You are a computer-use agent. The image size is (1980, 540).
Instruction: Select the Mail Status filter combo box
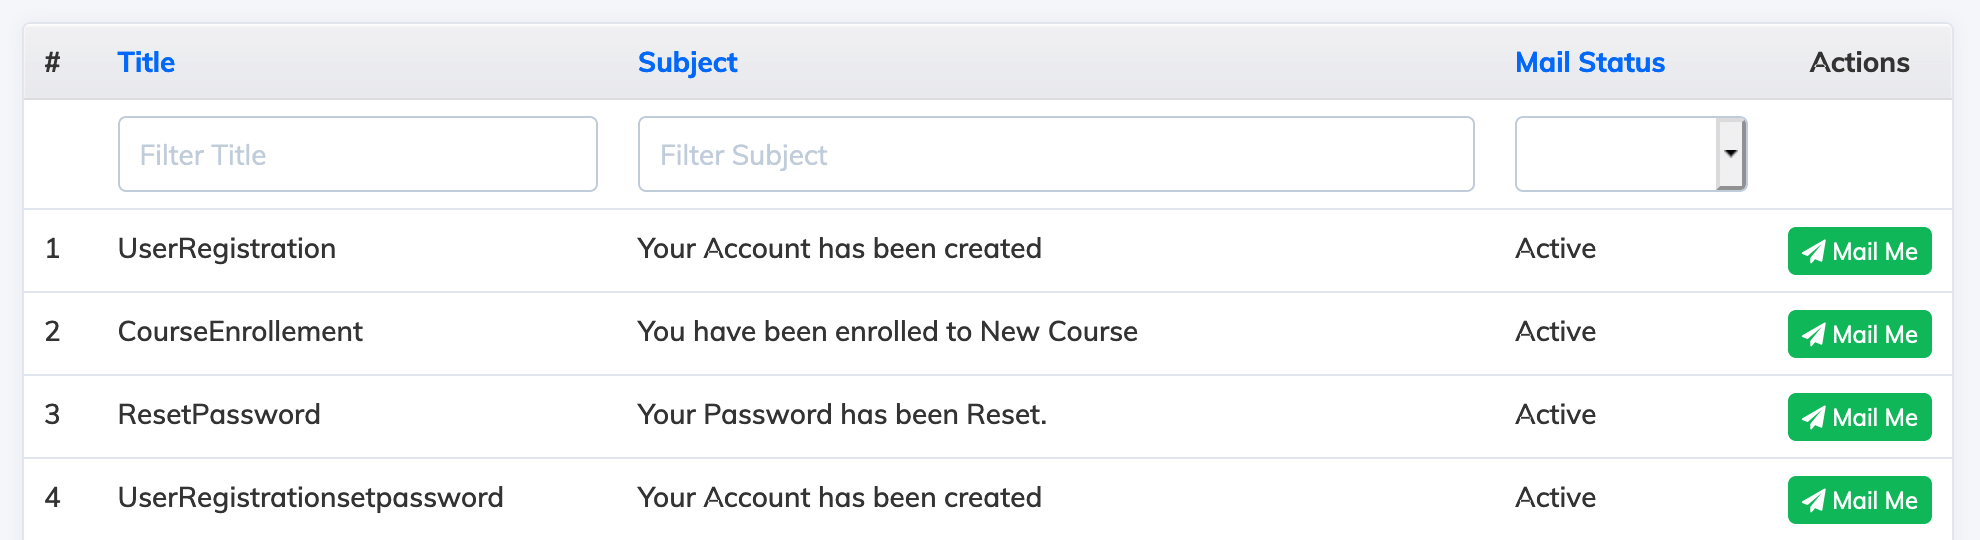click(x=1631, y=154)
